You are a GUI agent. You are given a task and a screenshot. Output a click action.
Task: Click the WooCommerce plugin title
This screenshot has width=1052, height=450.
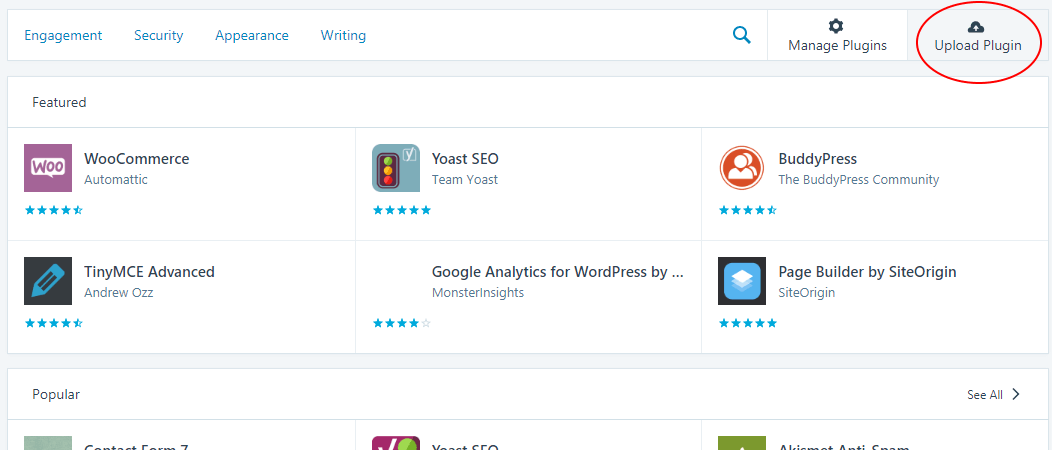click(x=136, y=158)
